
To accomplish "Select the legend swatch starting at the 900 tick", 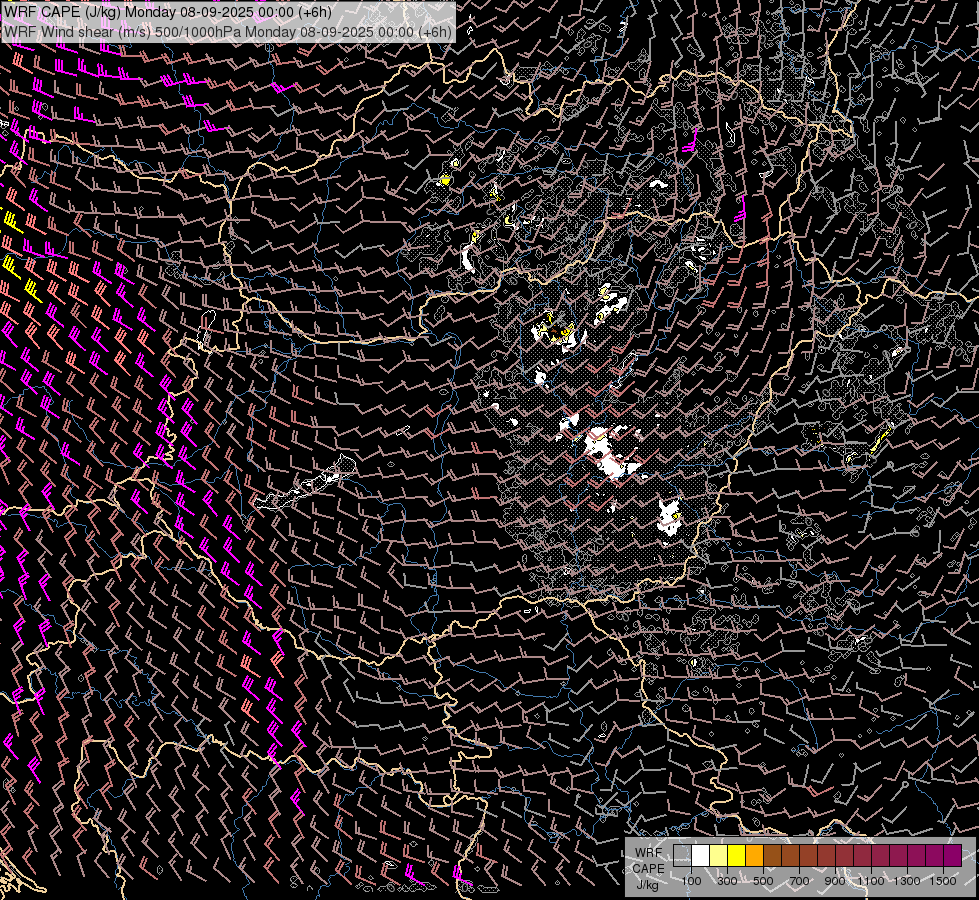I will click(844, 856).
